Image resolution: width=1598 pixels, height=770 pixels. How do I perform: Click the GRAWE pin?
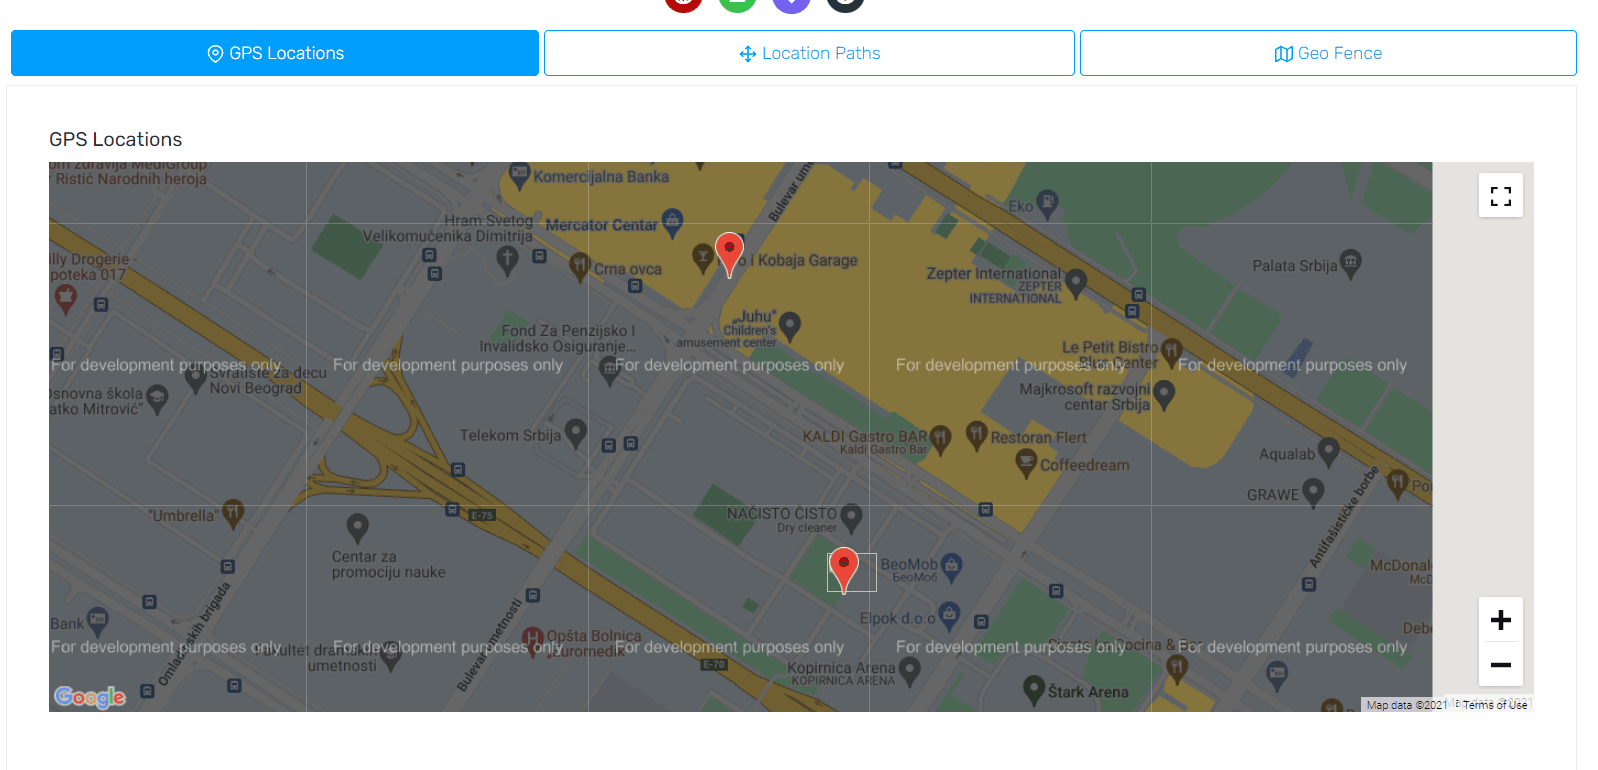(x=1313, y=492)
